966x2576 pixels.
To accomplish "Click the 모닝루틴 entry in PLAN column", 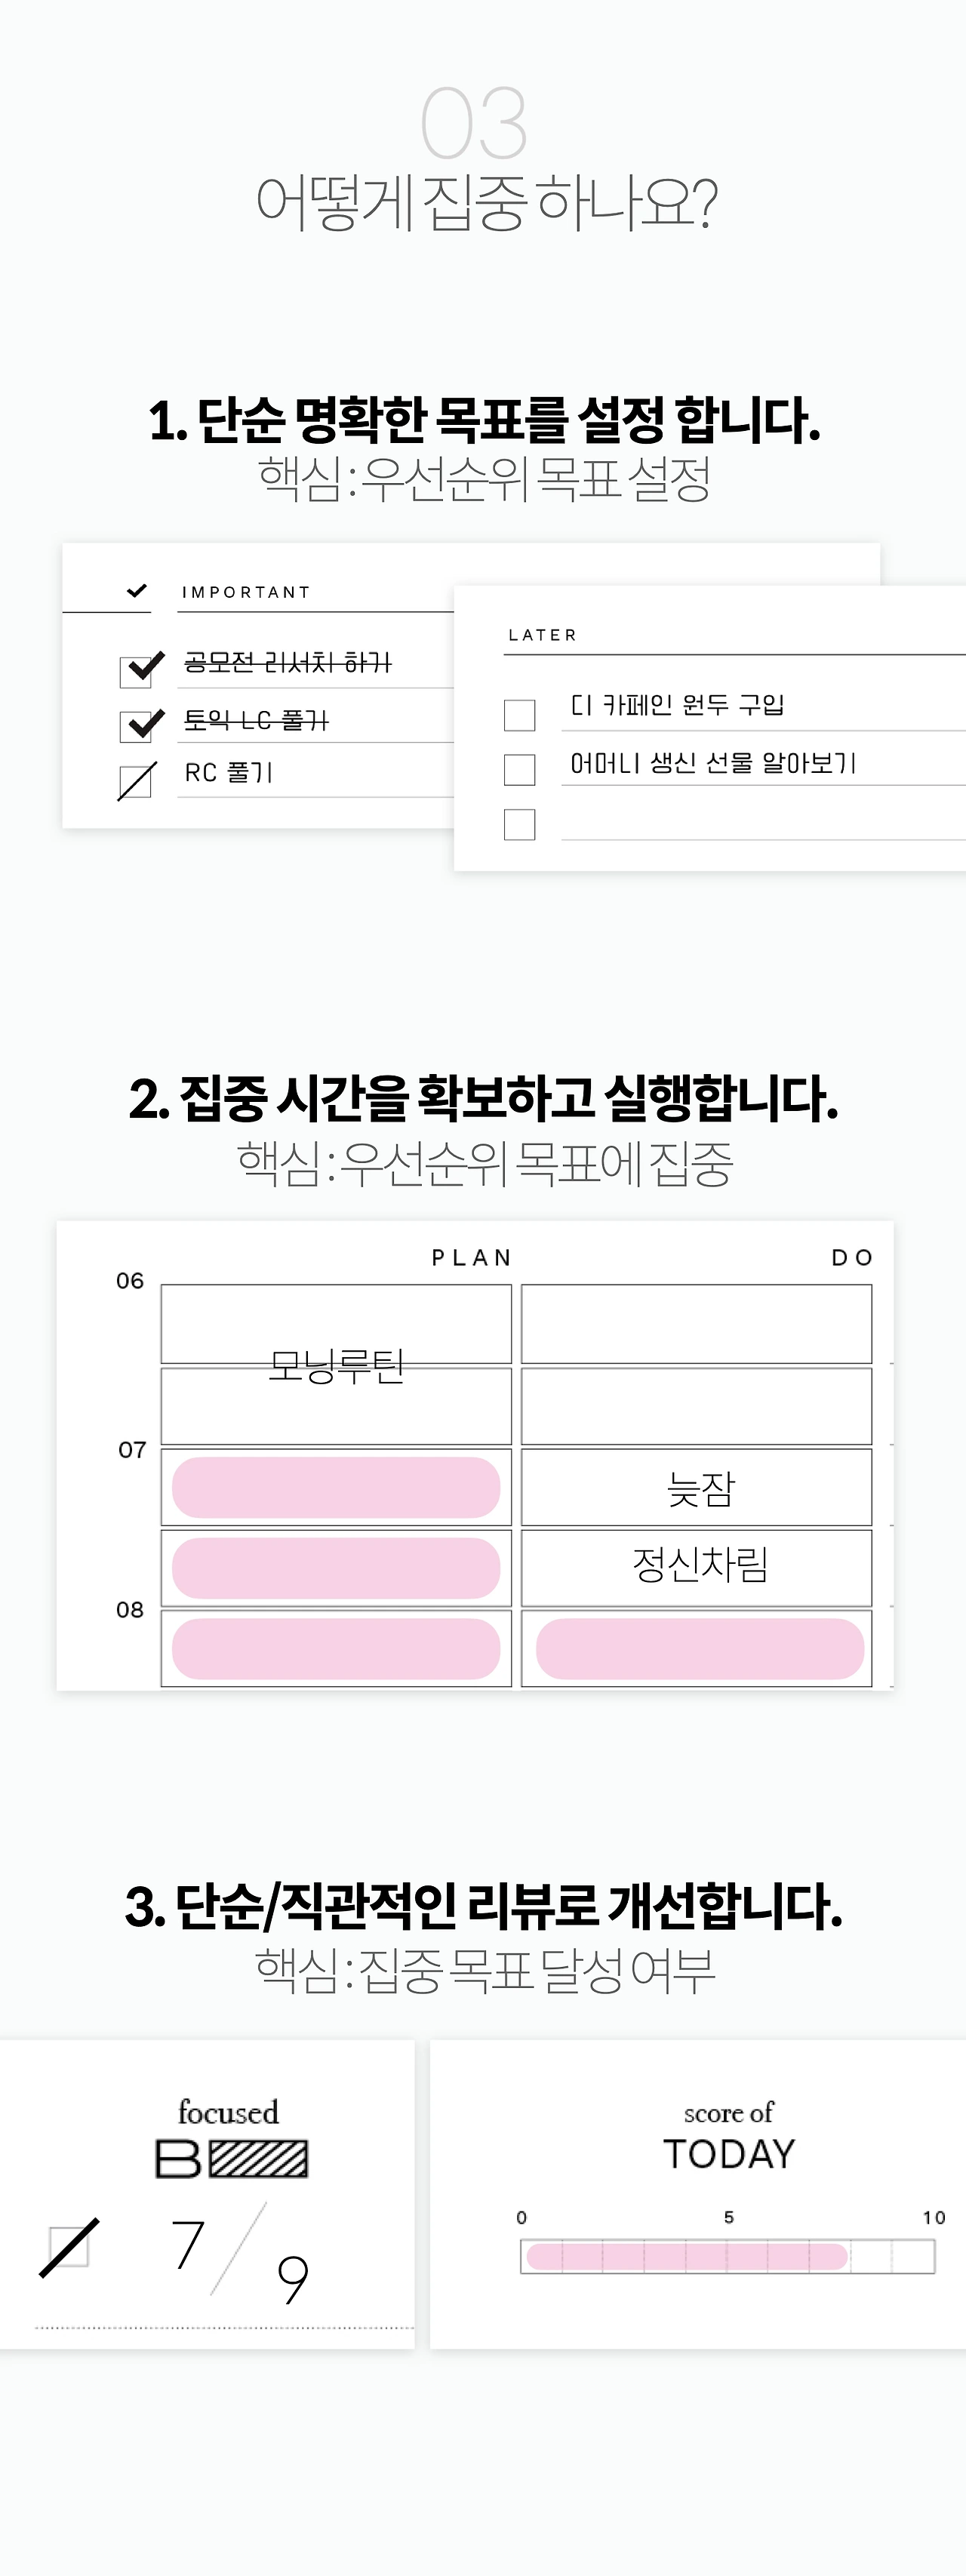I will coord(336,1365).
